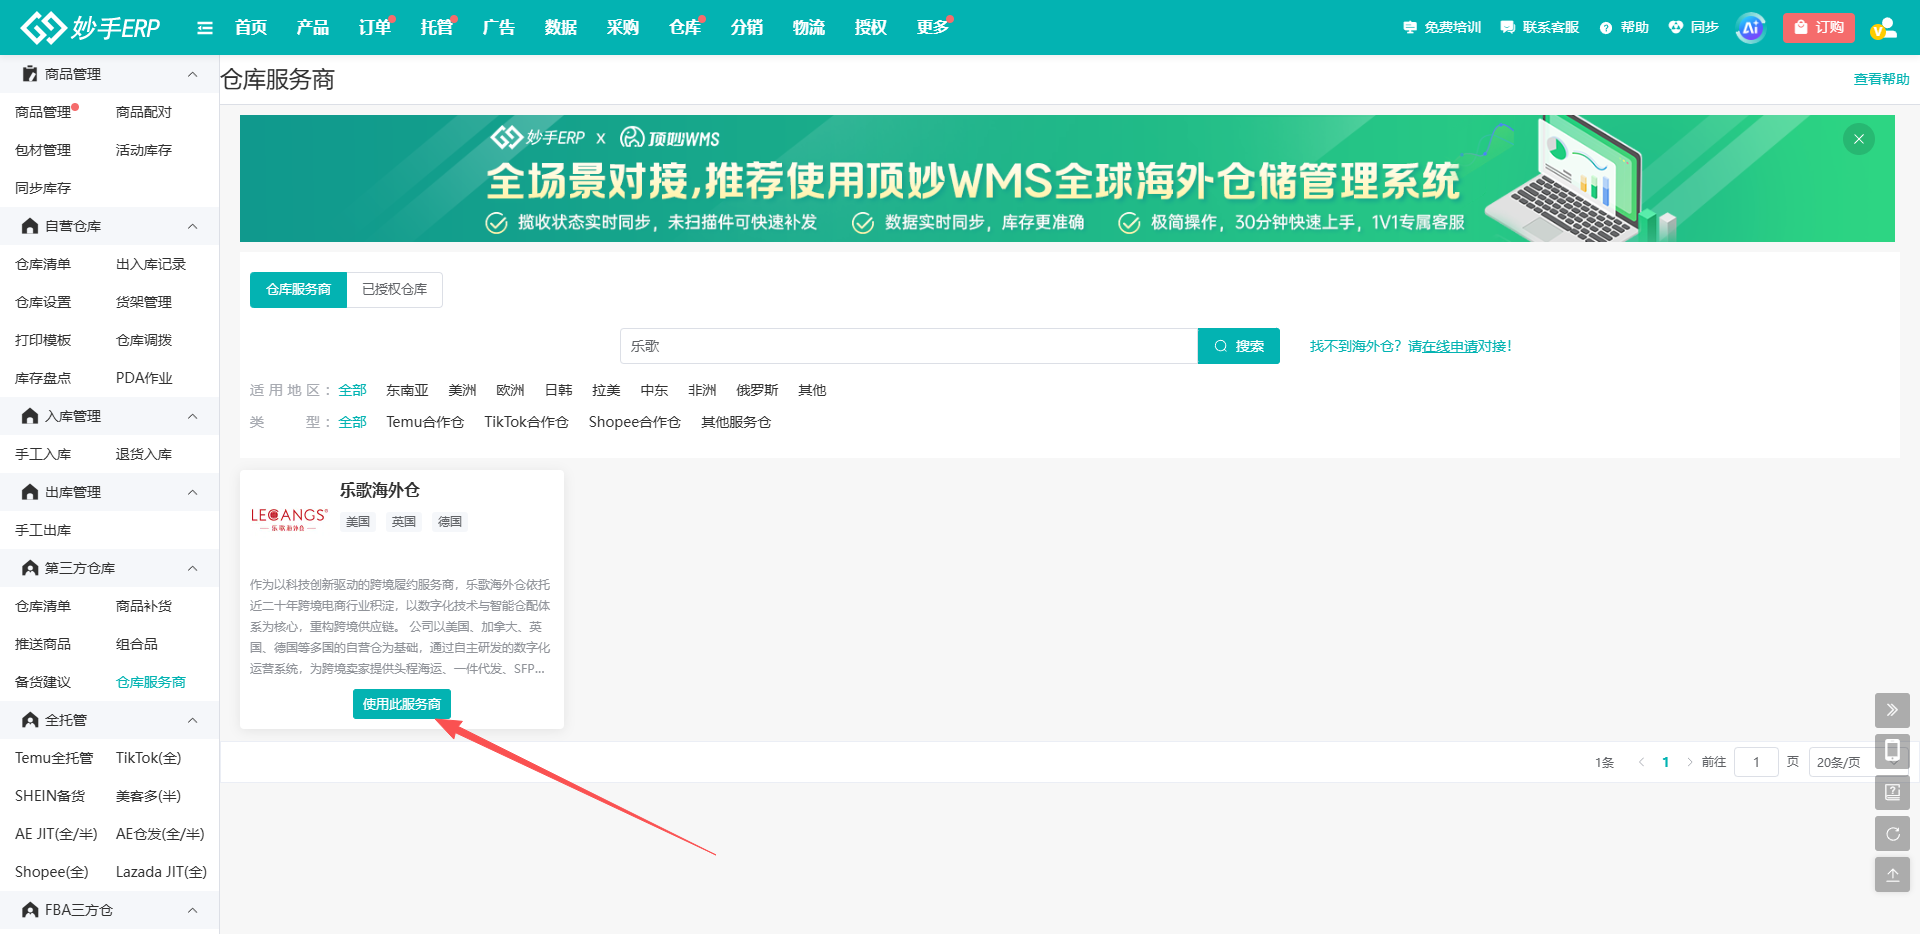Open 备货建议 in sidebar
The image size is (1920, 934).
click(43, 682)
